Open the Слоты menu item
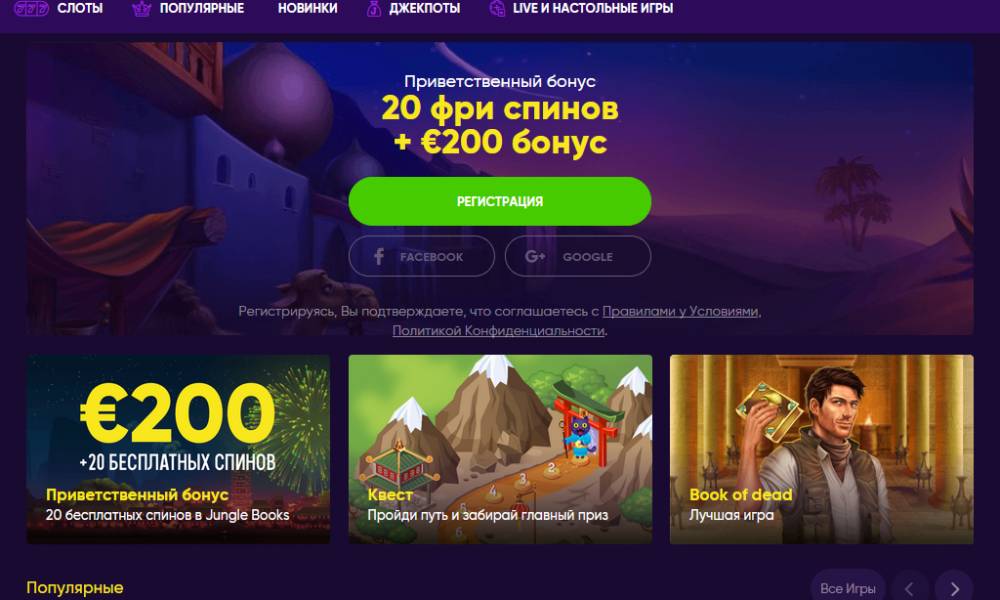Image resolution: width=1000 pixels, height=600 pixels. 80,8
